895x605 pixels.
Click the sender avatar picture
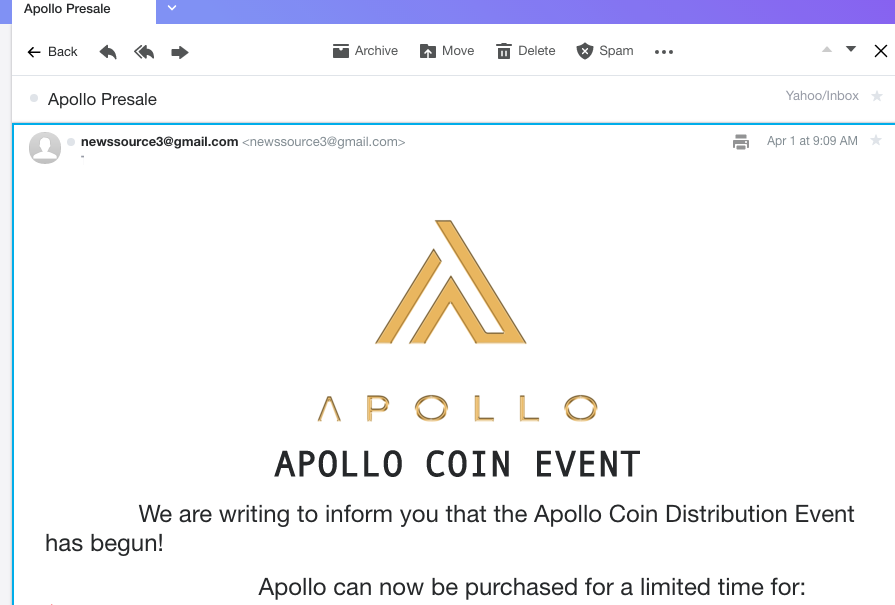[x=45, y=148]
